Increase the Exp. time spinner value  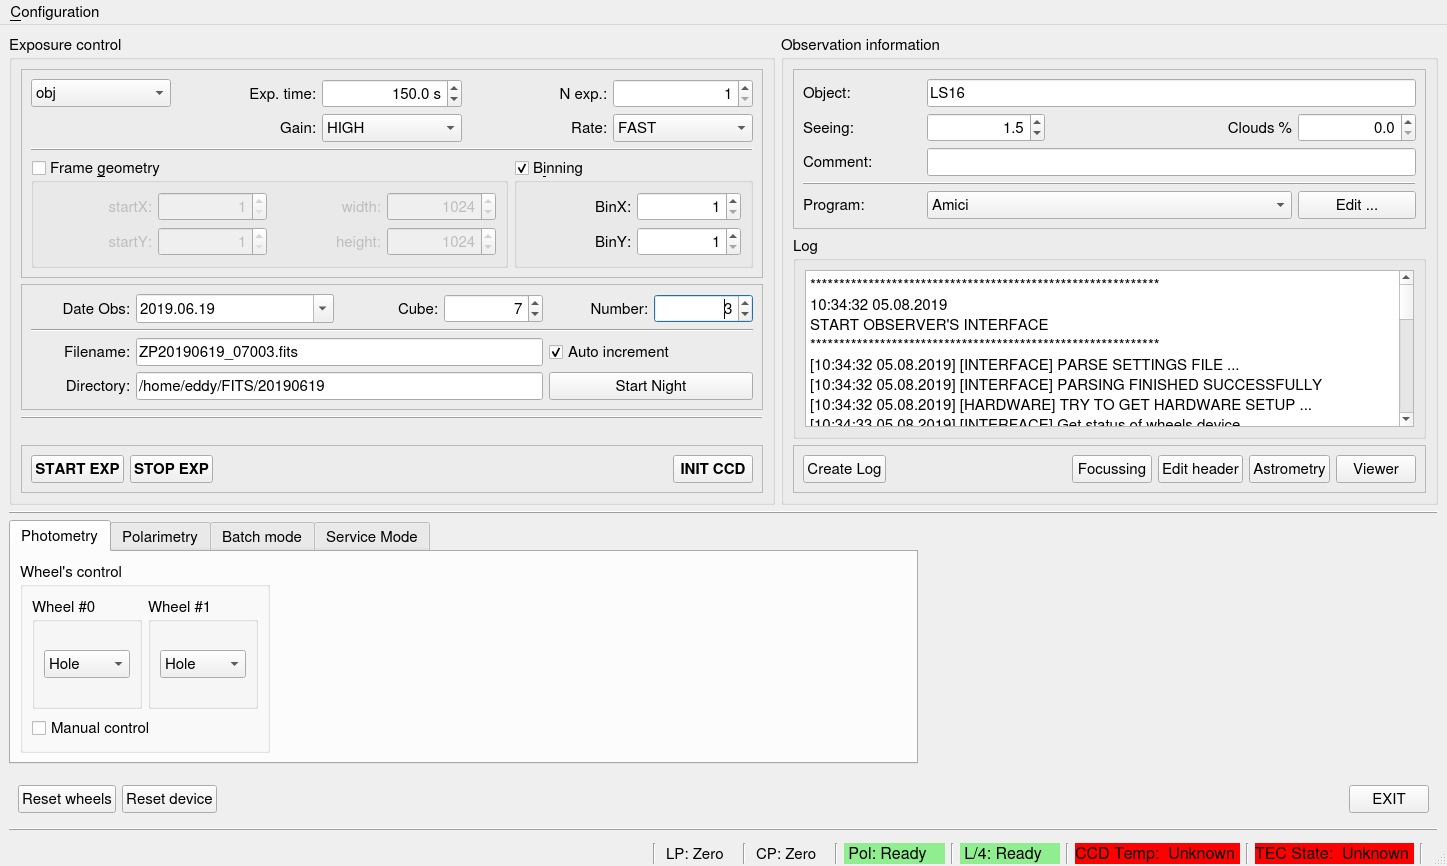(454, 88)
